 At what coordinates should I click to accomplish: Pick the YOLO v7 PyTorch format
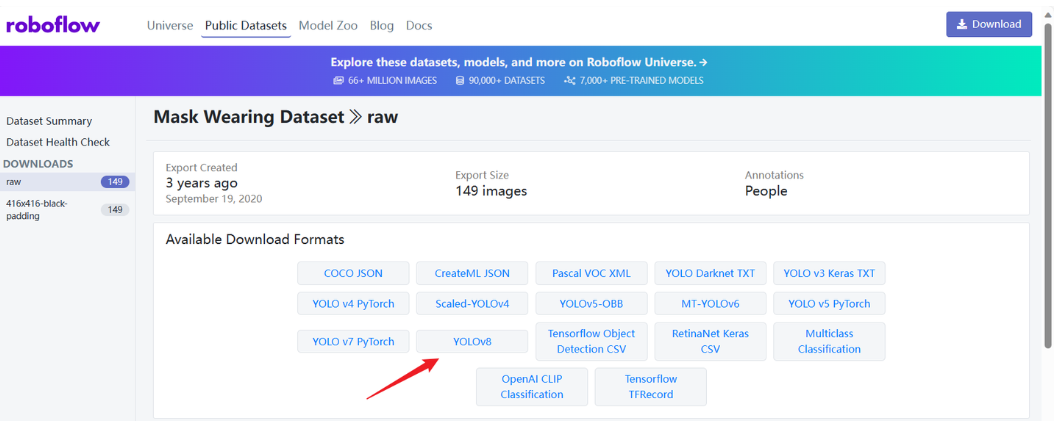point(354,341)
